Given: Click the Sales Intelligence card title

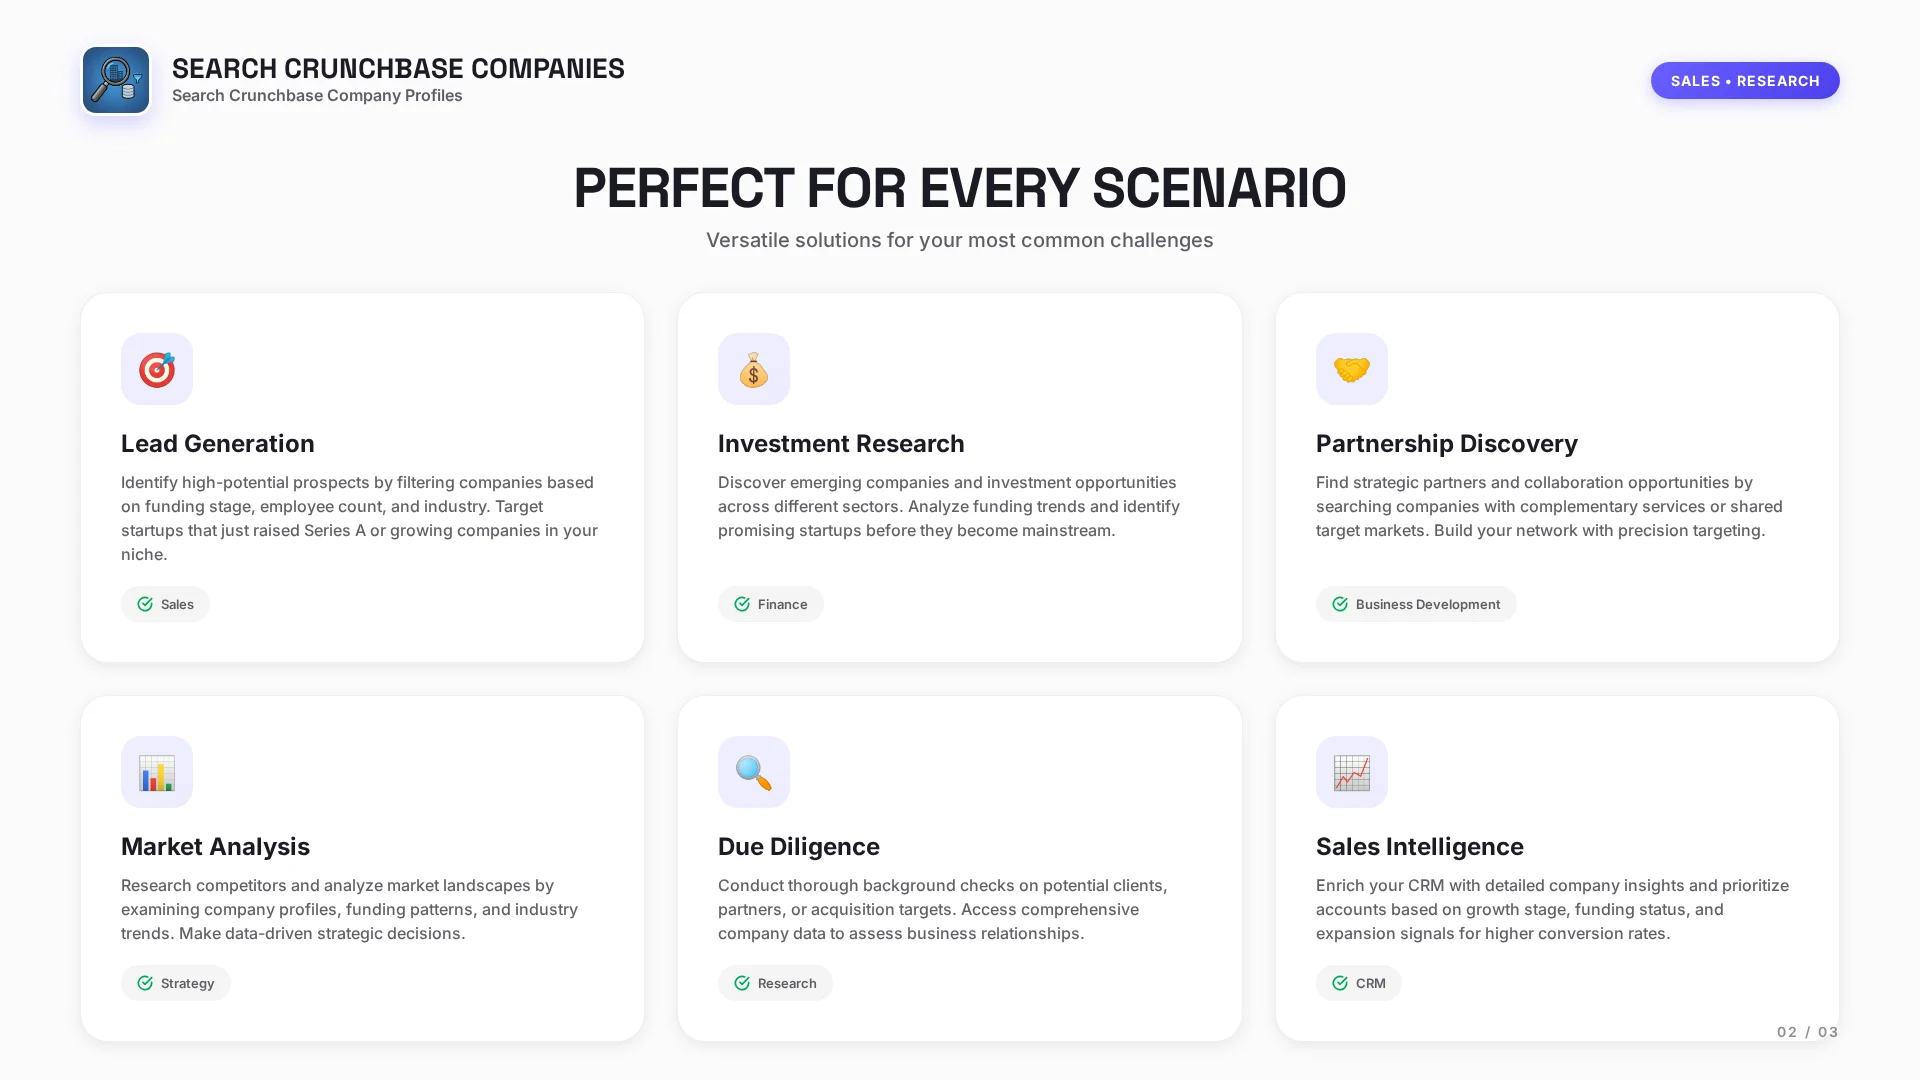Looking at the screenshot, I should pos(1419,846).
